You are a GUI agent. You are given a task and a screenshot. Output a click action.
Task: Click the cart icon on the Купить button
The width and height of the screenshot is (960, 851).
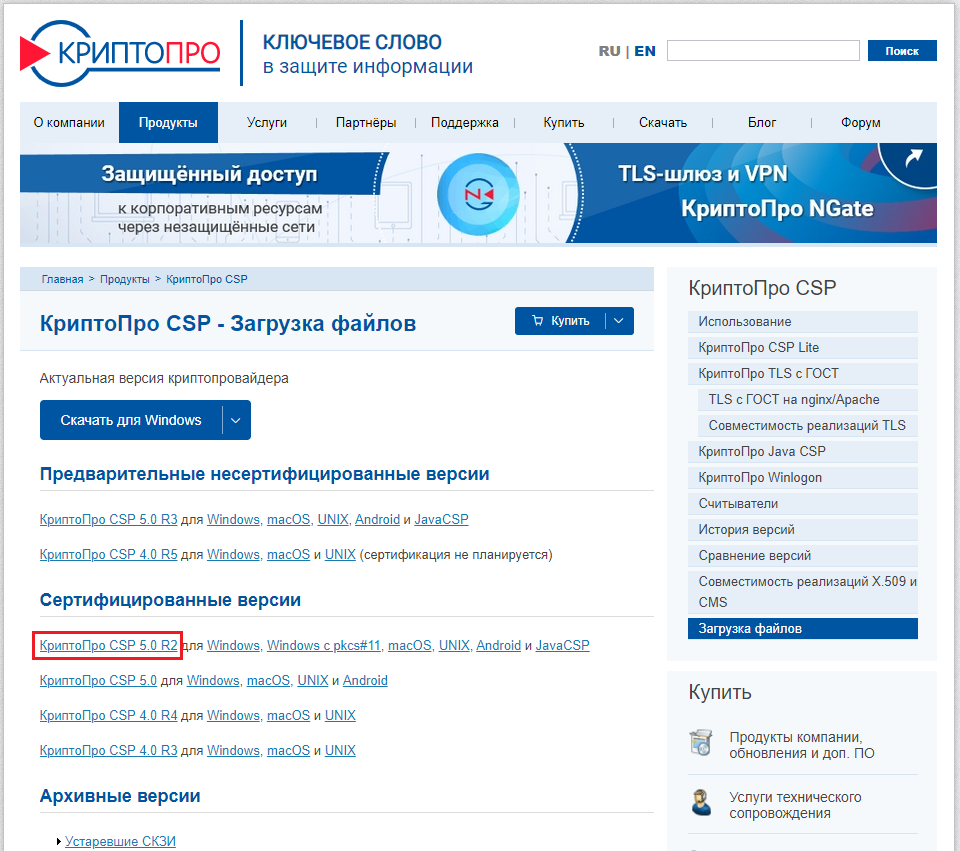pyautogui.click(x=541, y=320)
